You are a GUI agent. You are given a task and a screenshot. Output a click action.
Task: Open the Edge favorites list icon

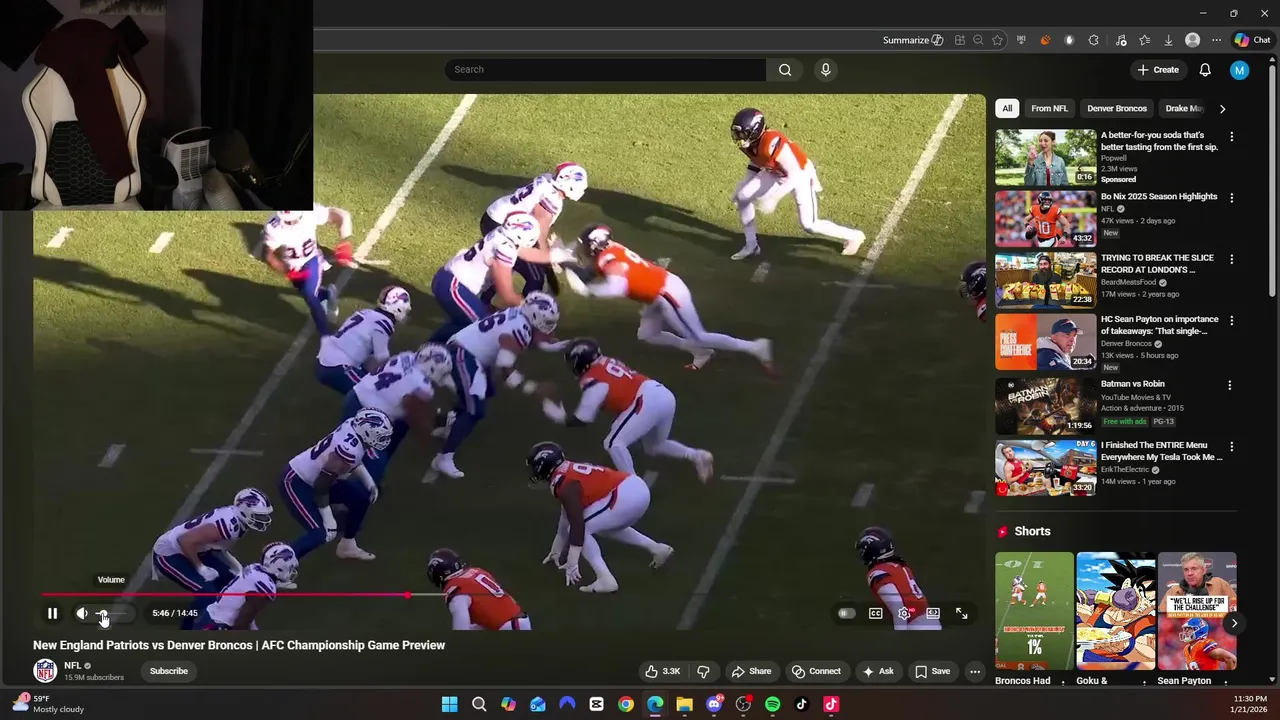tap(1145, 40)
